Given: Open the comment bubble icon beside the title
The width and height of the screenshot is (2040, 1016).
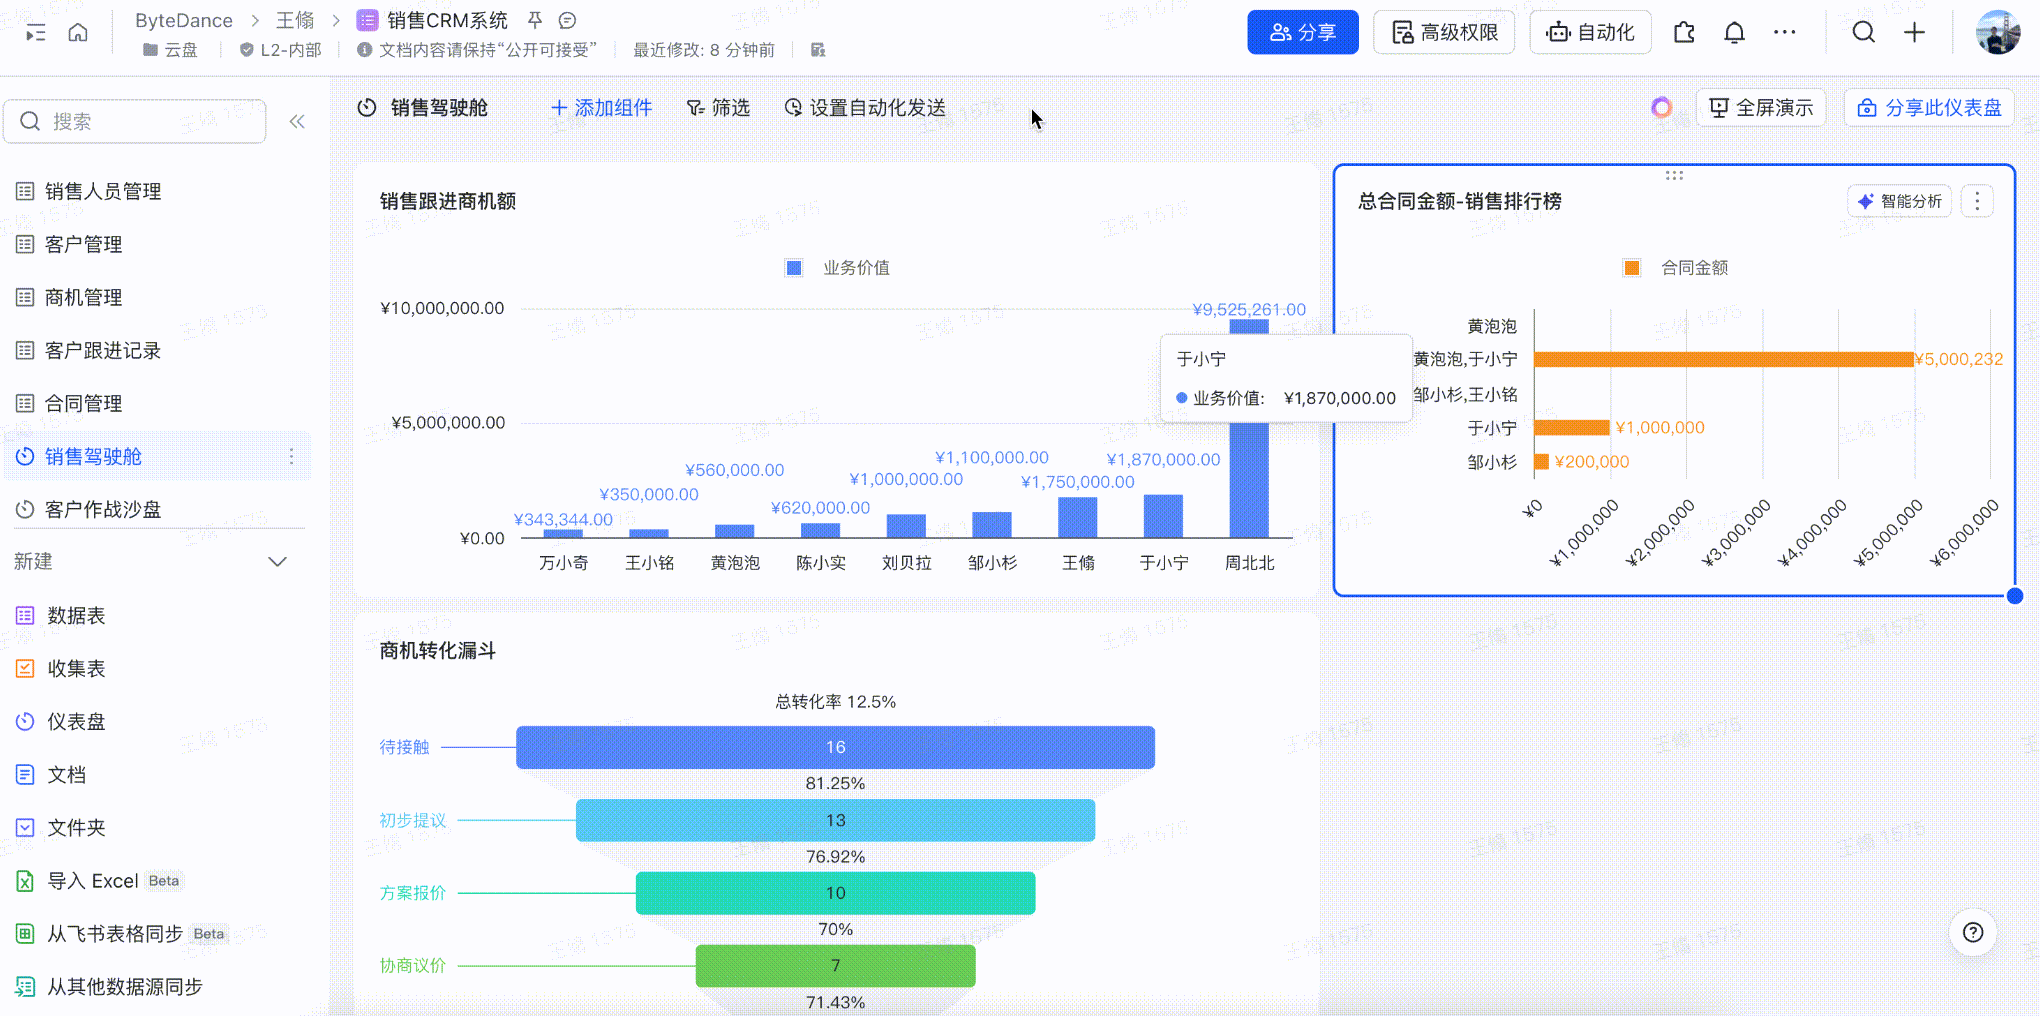Looking at the screenshot, I should click(x=567, y=20).
